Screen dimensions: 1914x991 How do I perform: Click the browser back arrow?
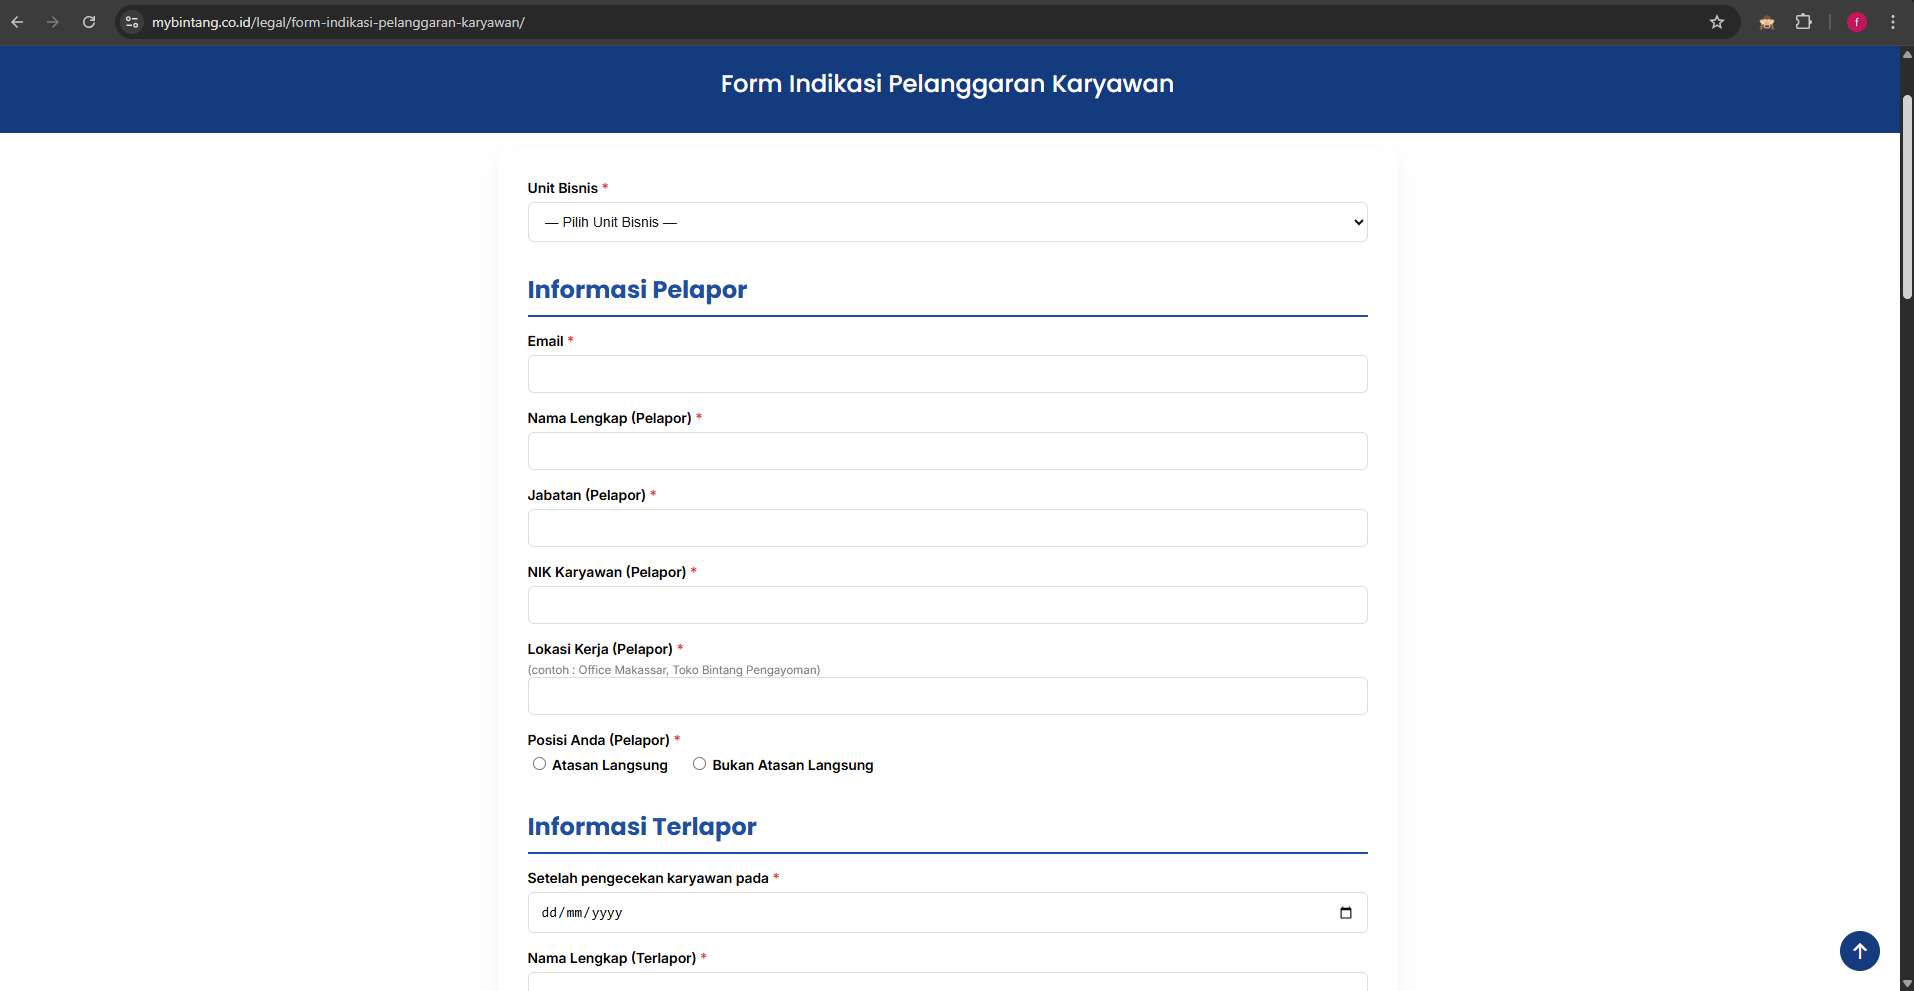(17, 22)
